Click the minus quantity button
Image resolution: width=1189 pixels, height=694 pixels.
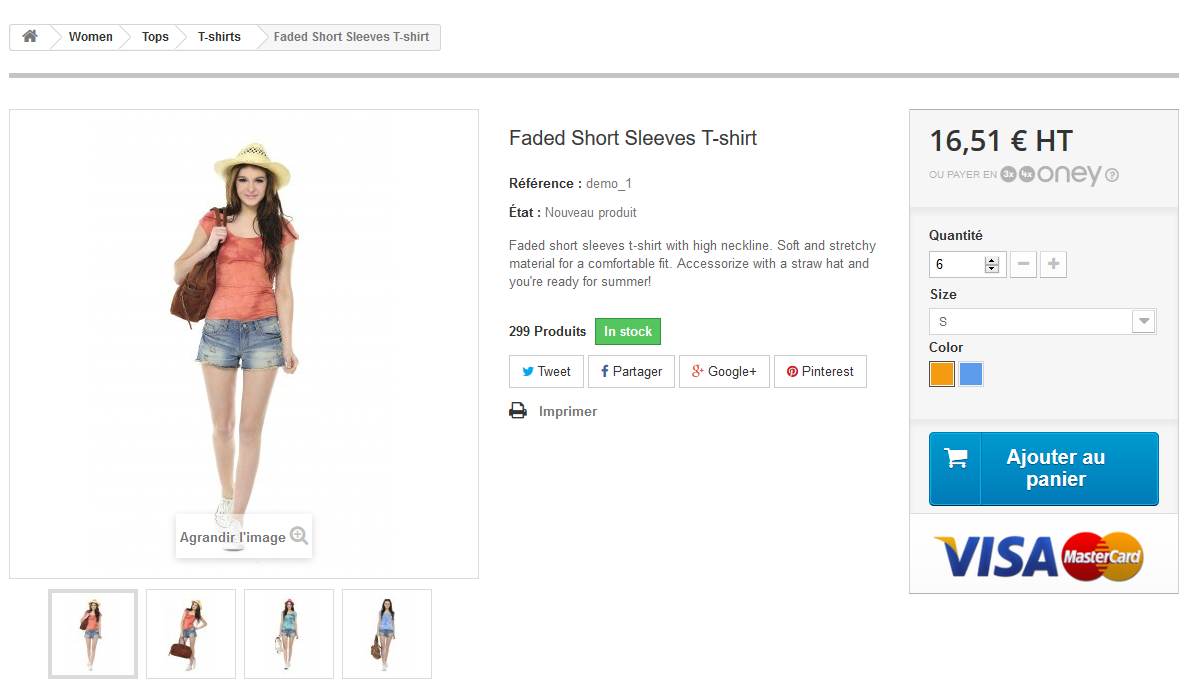1023,264
